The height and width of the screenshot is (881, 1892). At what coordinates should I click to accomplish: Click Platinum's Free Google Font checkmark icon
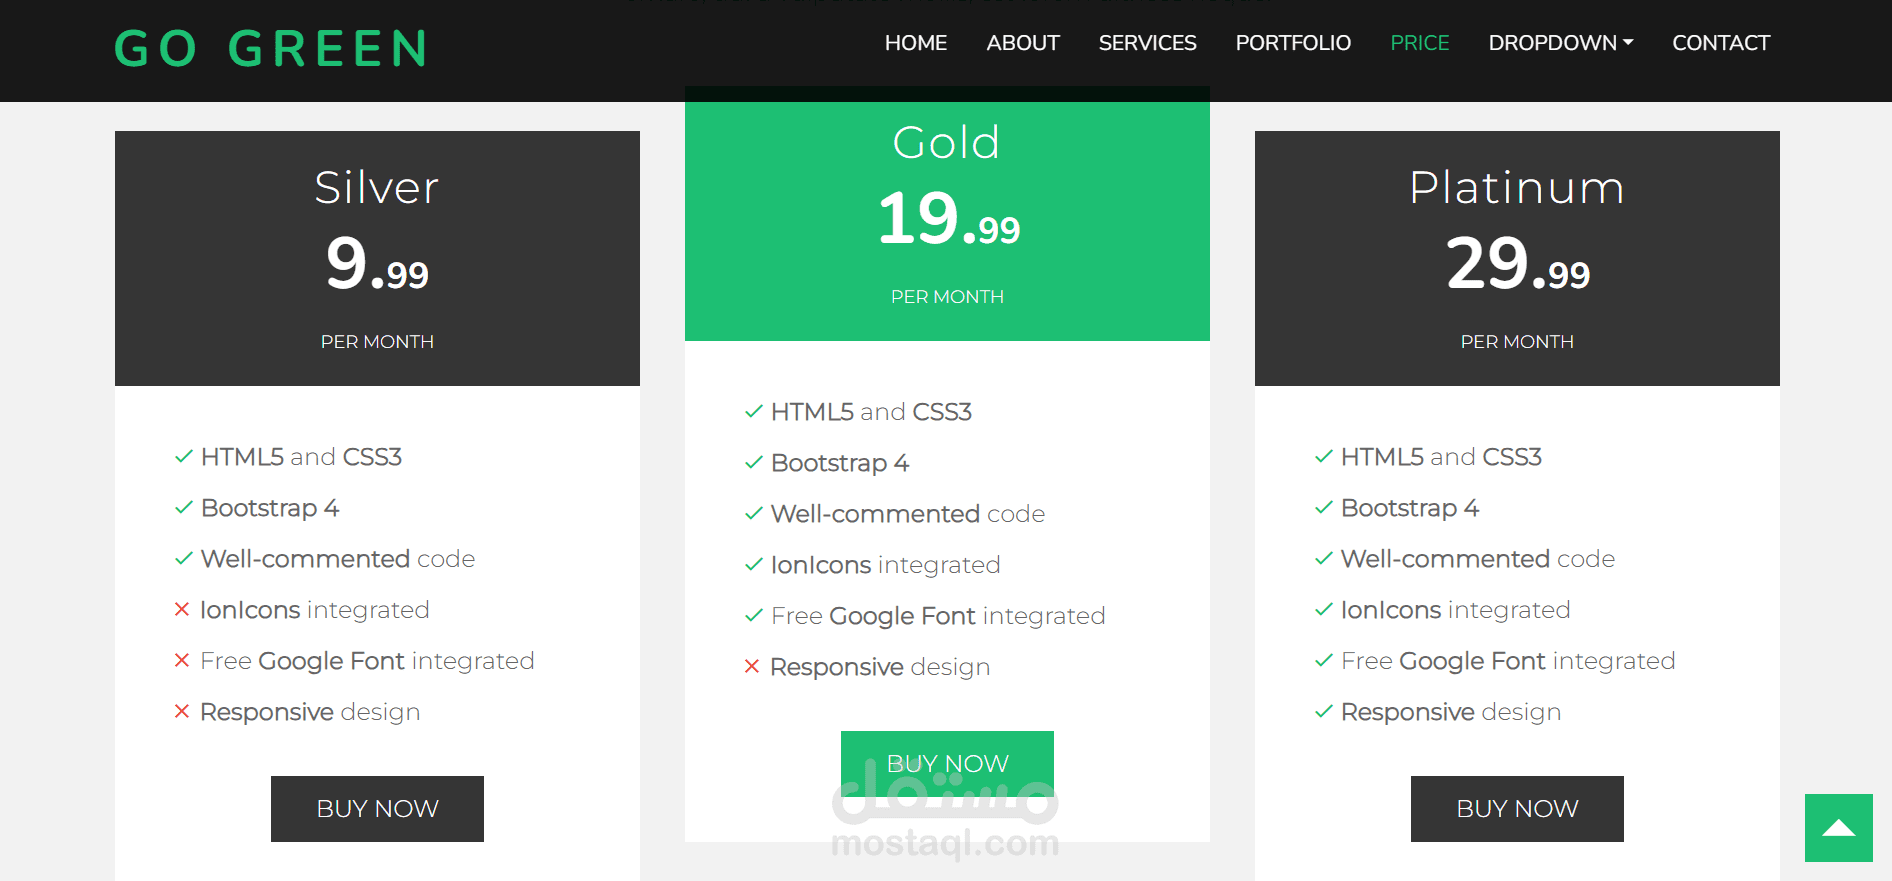pos(1324,661)
